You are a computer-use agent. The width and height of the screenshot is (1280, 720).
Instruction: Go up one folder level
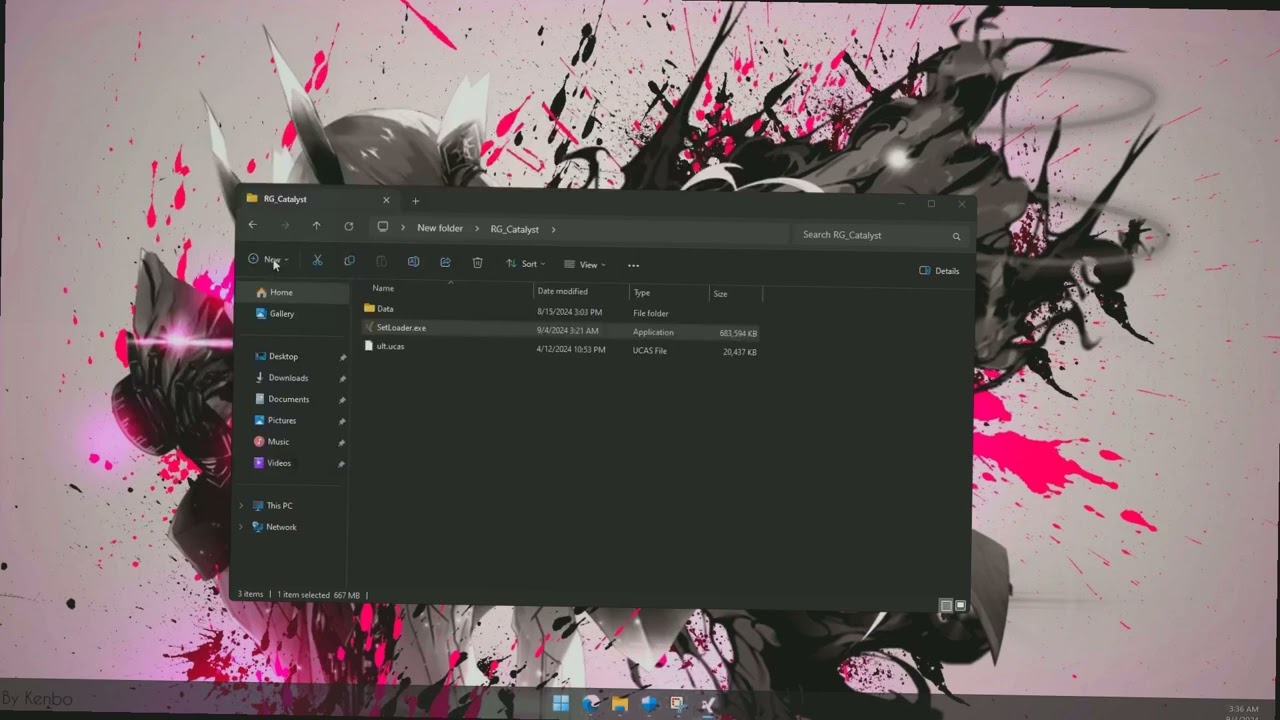tap(316, 226)
